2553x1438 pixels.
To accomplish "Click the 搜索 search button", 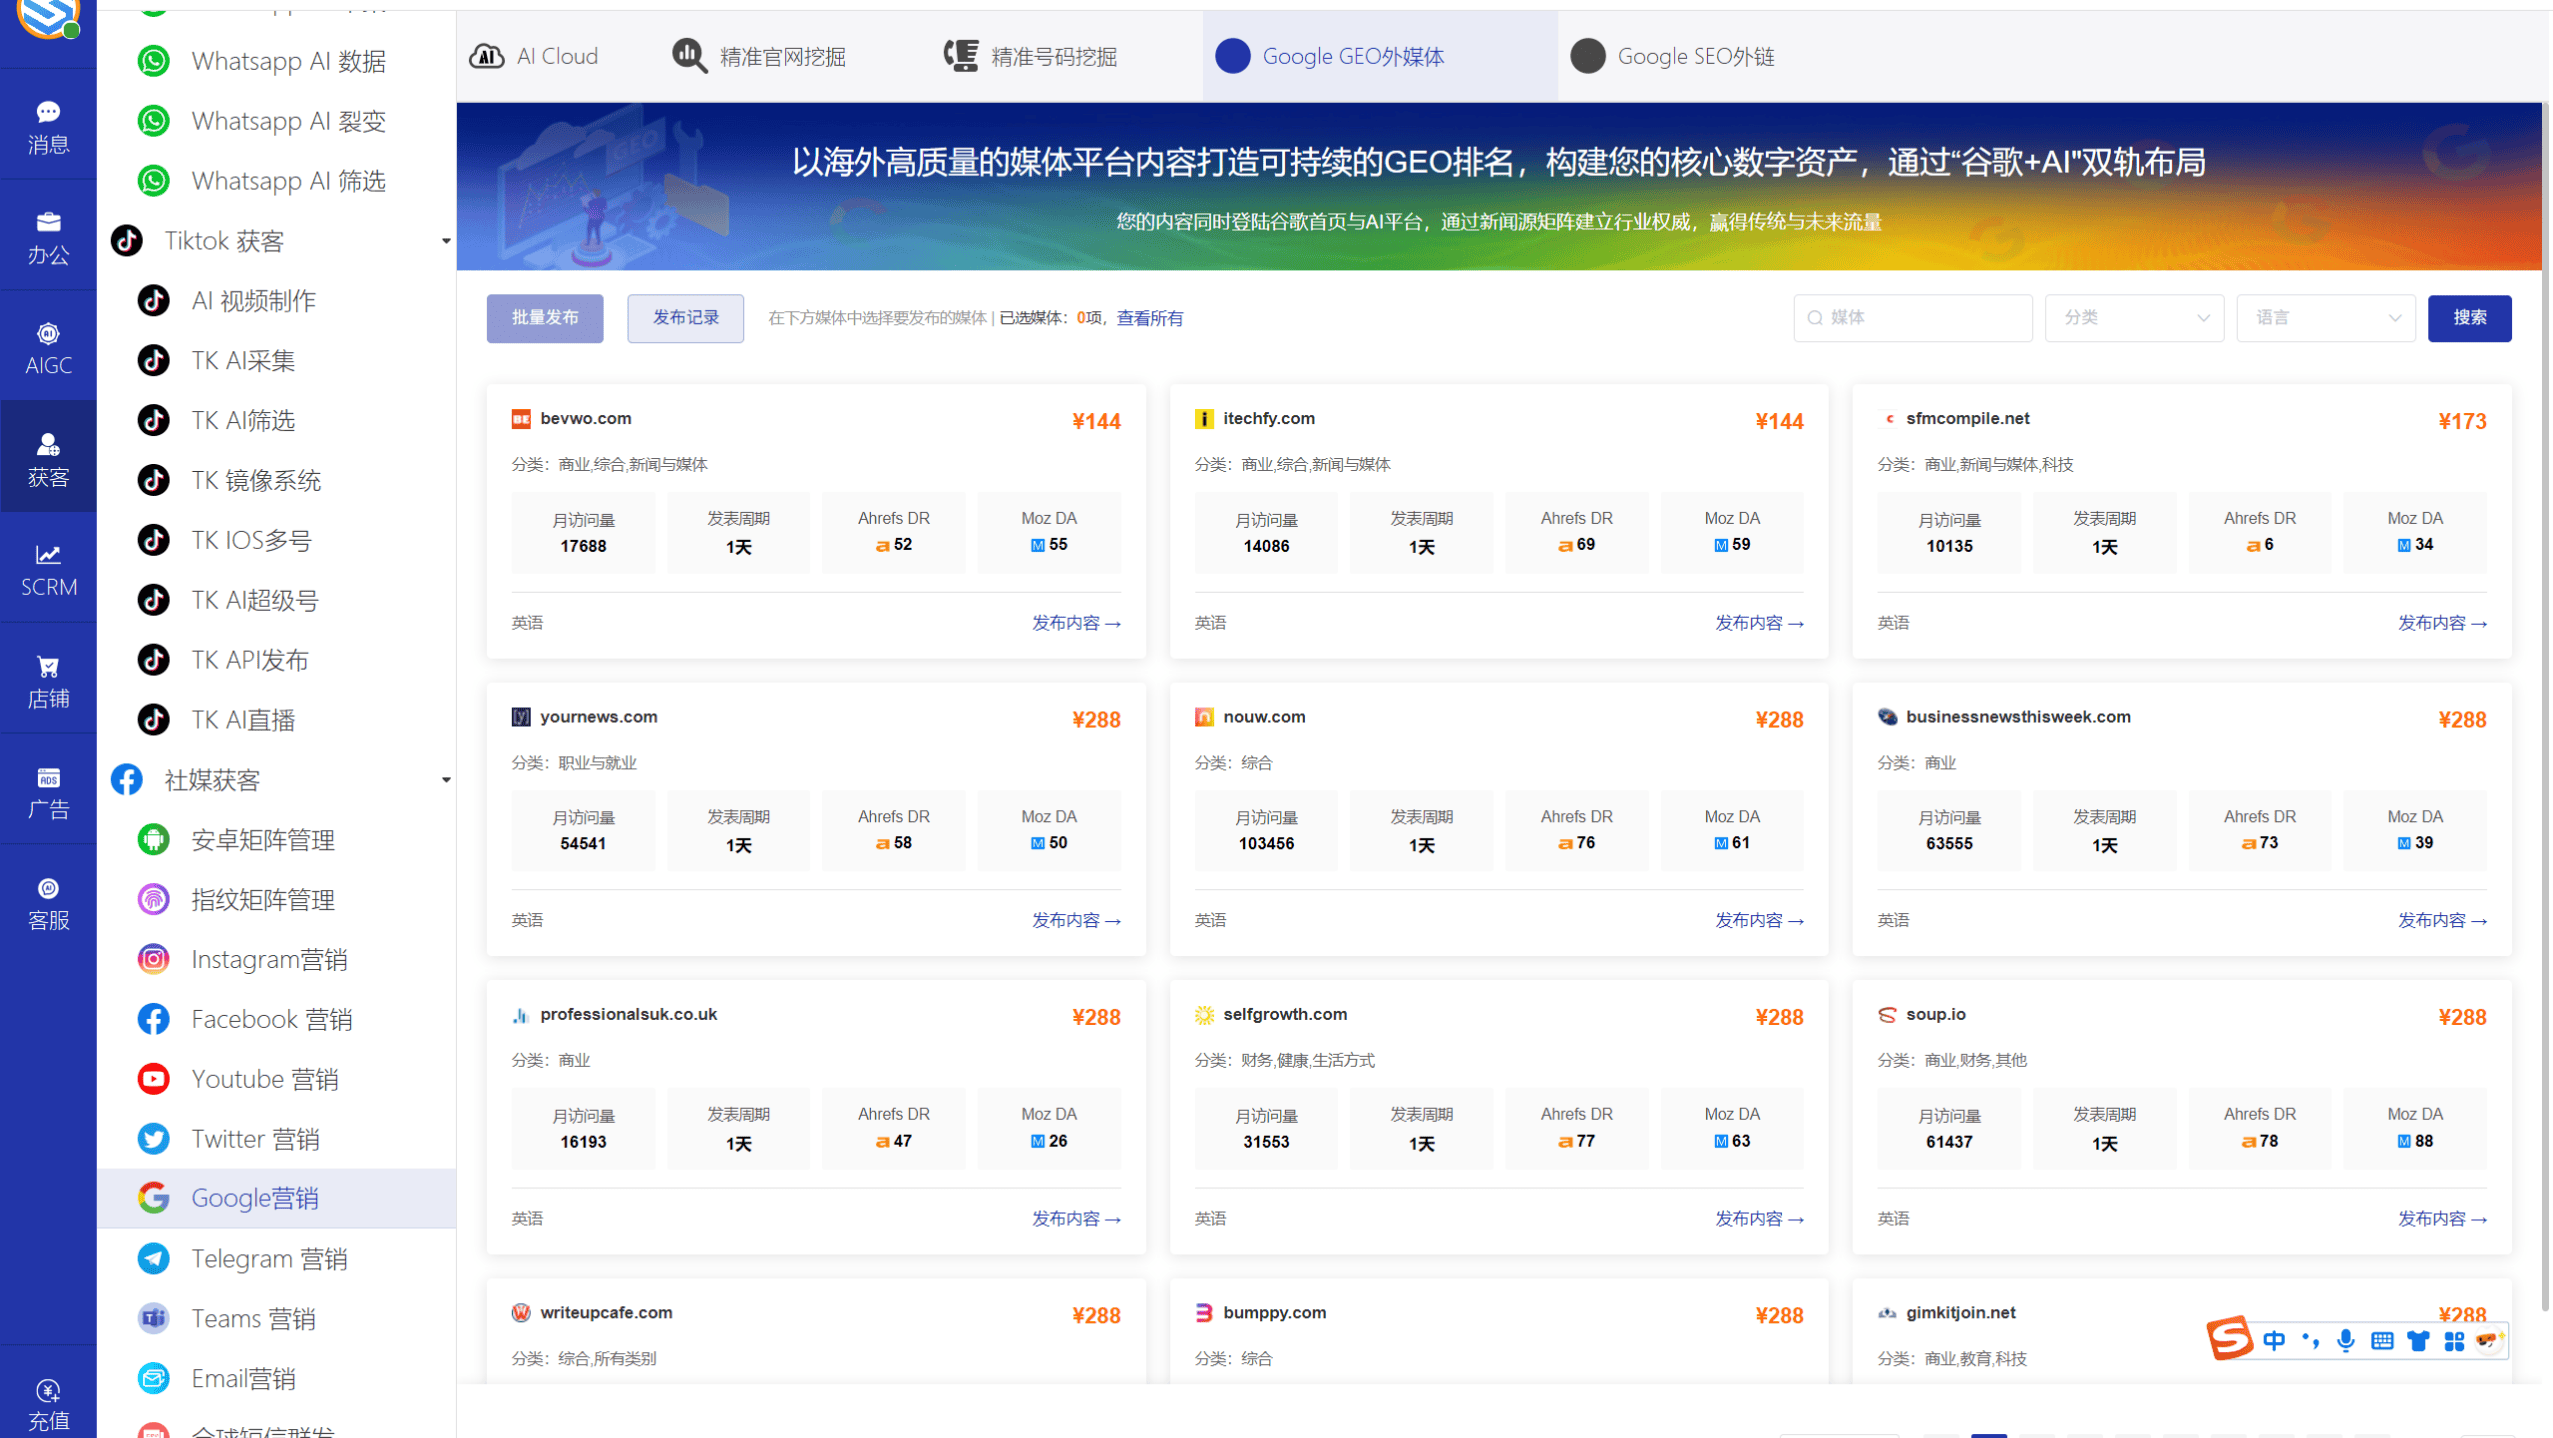I will [x=2470, y=317].
